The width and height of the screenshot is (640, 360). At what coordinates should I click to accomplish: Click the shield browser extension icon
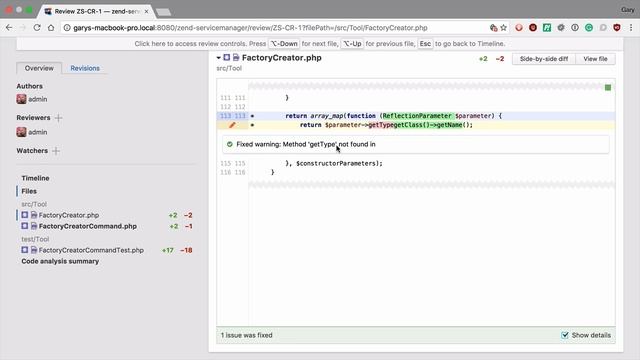click(617, 28)
